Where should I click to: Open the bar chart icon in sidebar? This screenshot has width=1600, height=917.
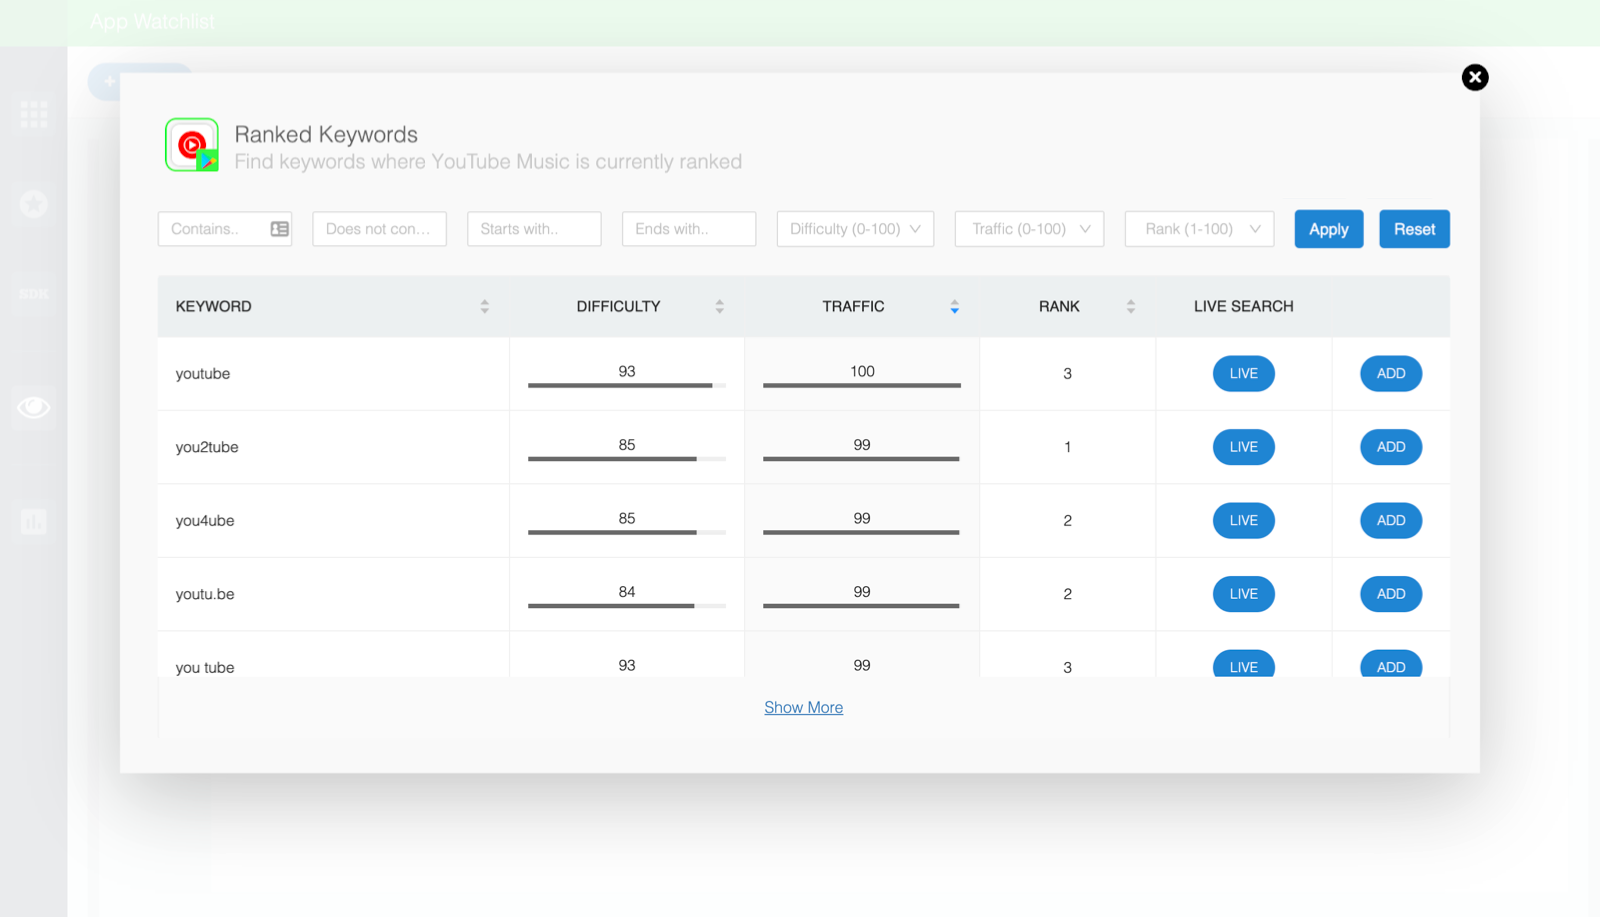pyautogui.click(x=34, y=521)
